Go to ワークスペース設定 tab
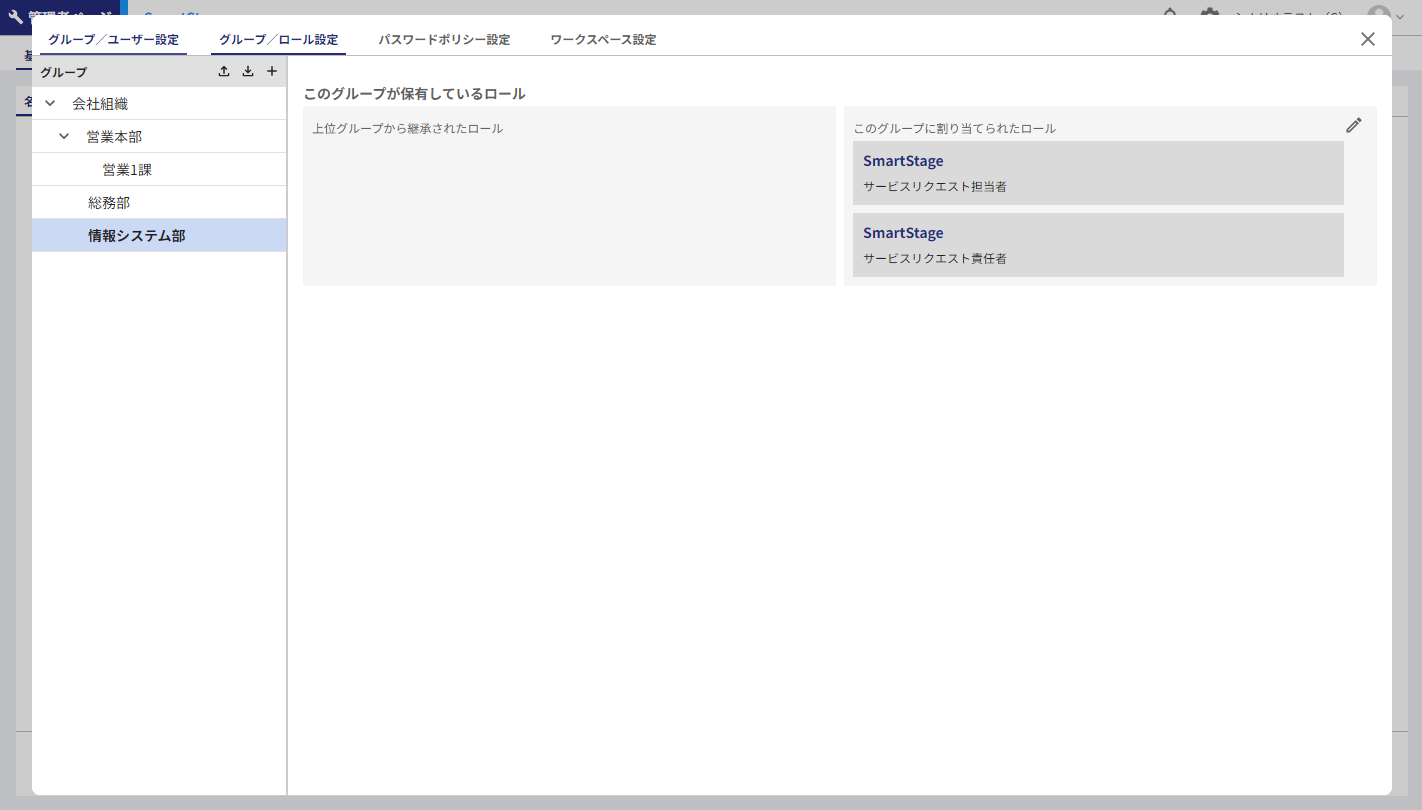1422x810 pixels. pos(603,40)
